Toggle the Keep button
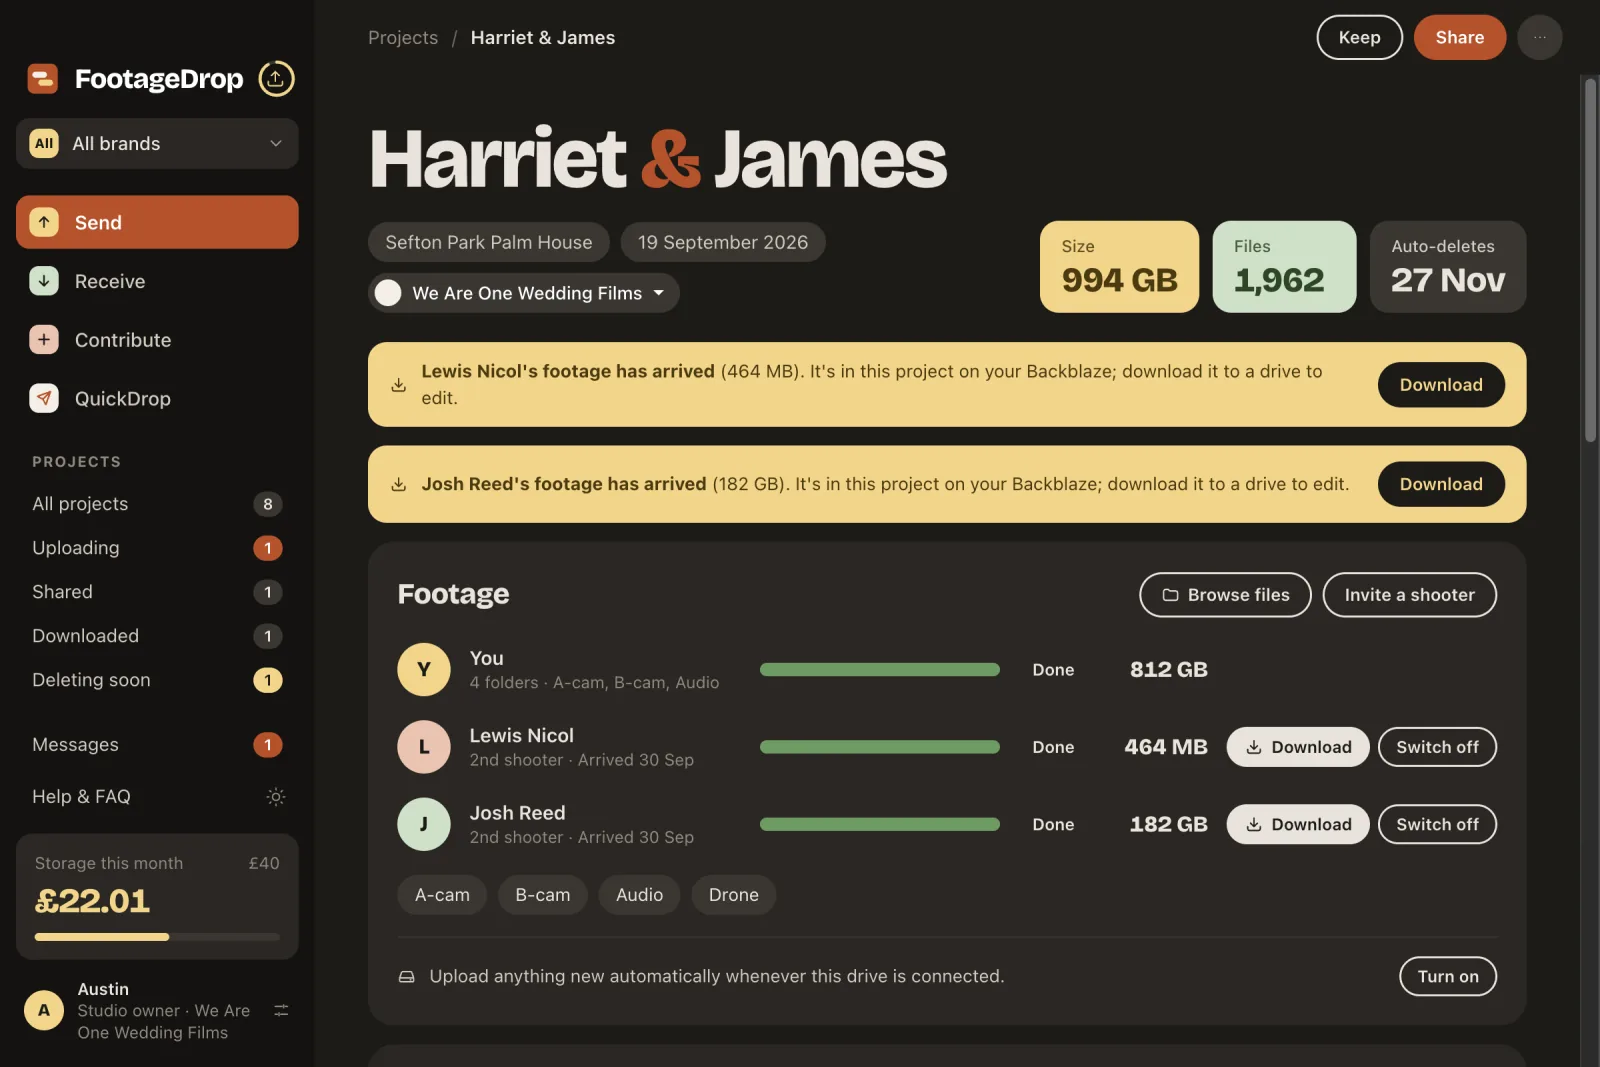 coord(1359,38)
